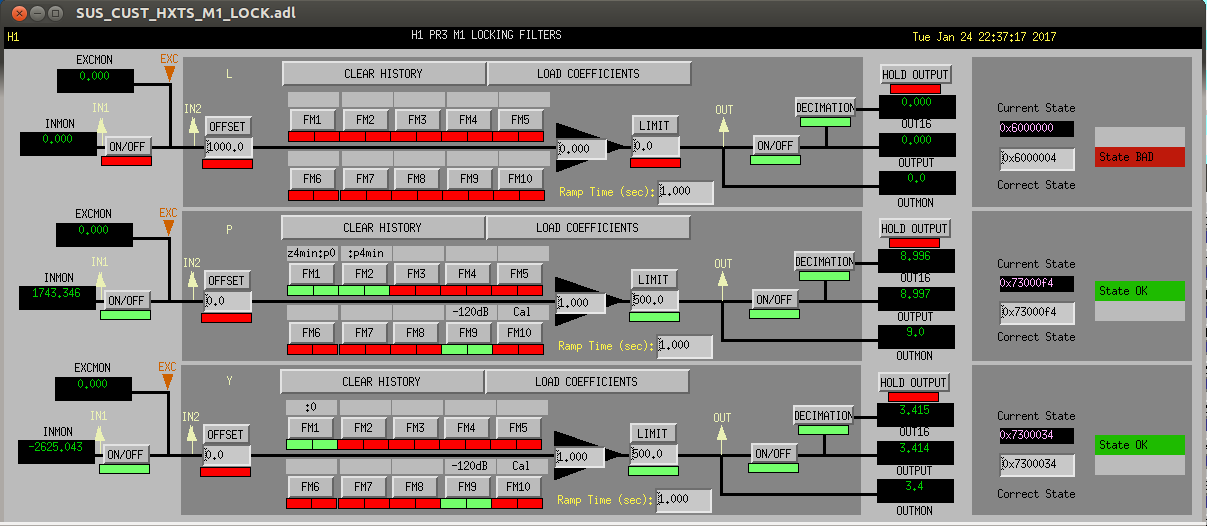
Task: Click Correct State field 0x6000004
Action: tap(1037, 159)
